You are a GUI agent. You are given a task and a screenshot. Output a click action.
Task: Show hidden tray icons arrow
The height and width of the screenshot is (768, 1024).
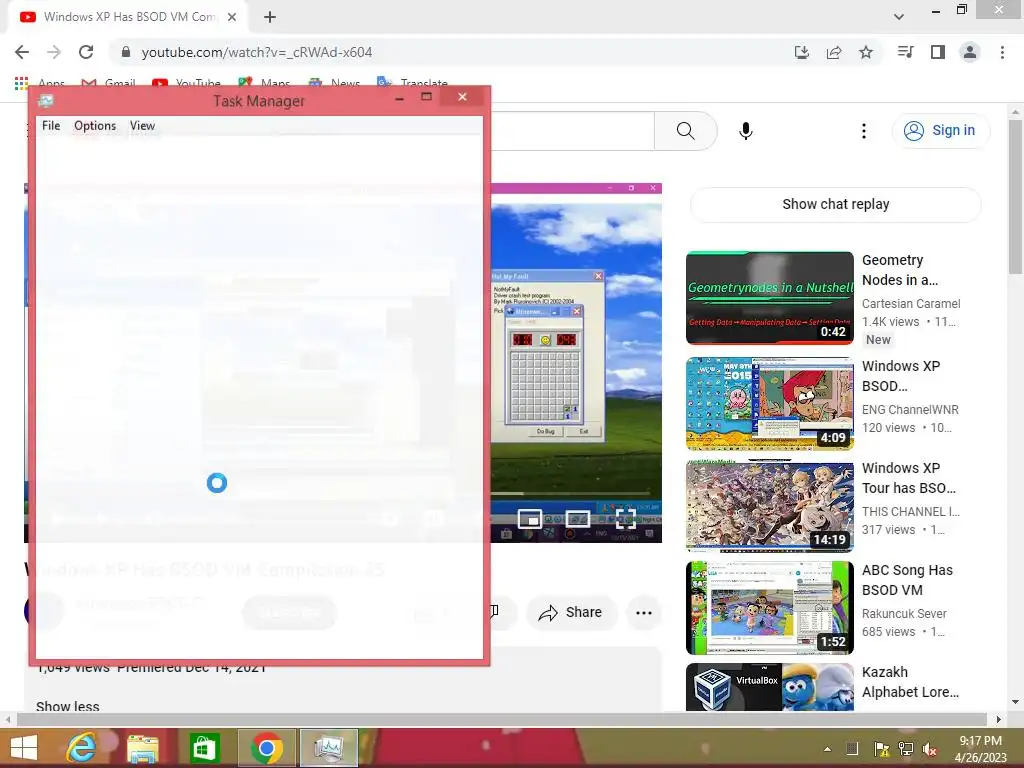coord(827,749)
